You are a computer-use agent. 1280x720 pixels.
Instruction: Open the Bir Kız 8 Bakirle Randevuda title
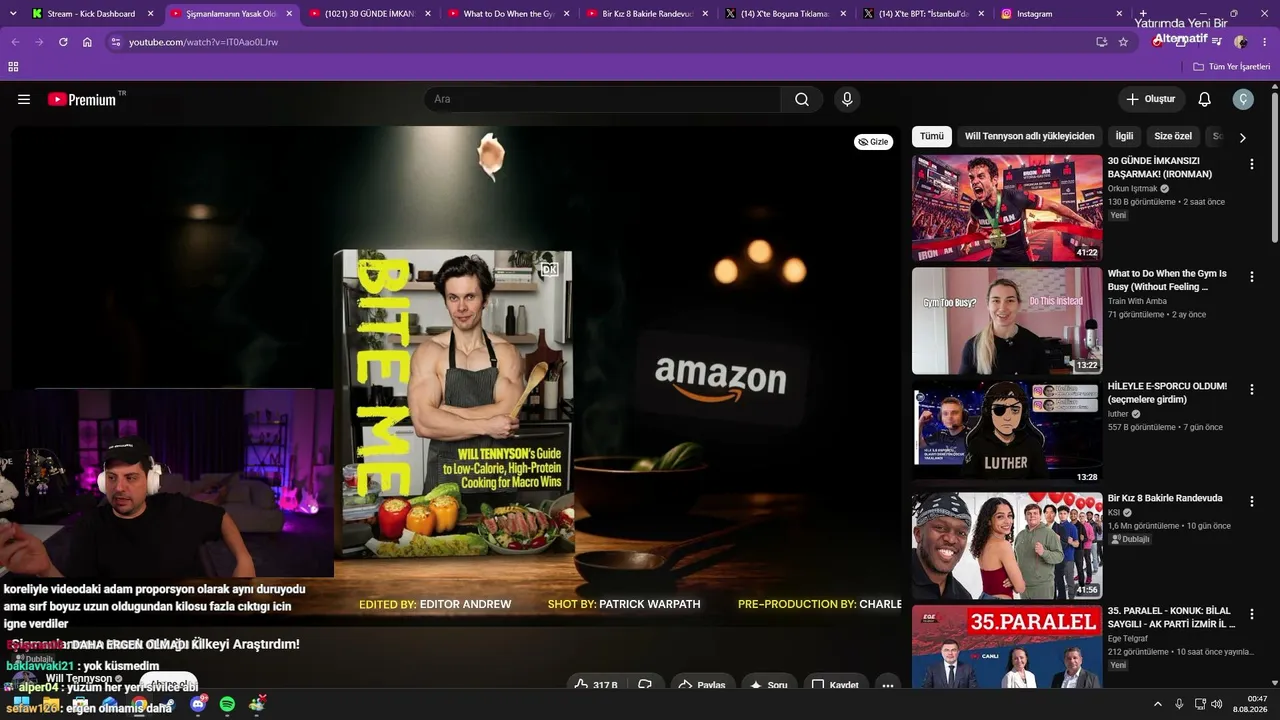coord(1165,498)
